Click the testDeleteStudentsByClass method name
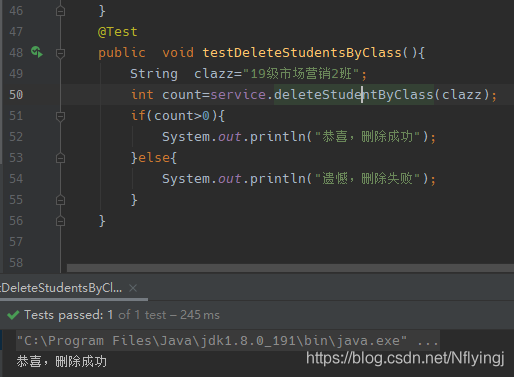 click(x=302, y=53)
